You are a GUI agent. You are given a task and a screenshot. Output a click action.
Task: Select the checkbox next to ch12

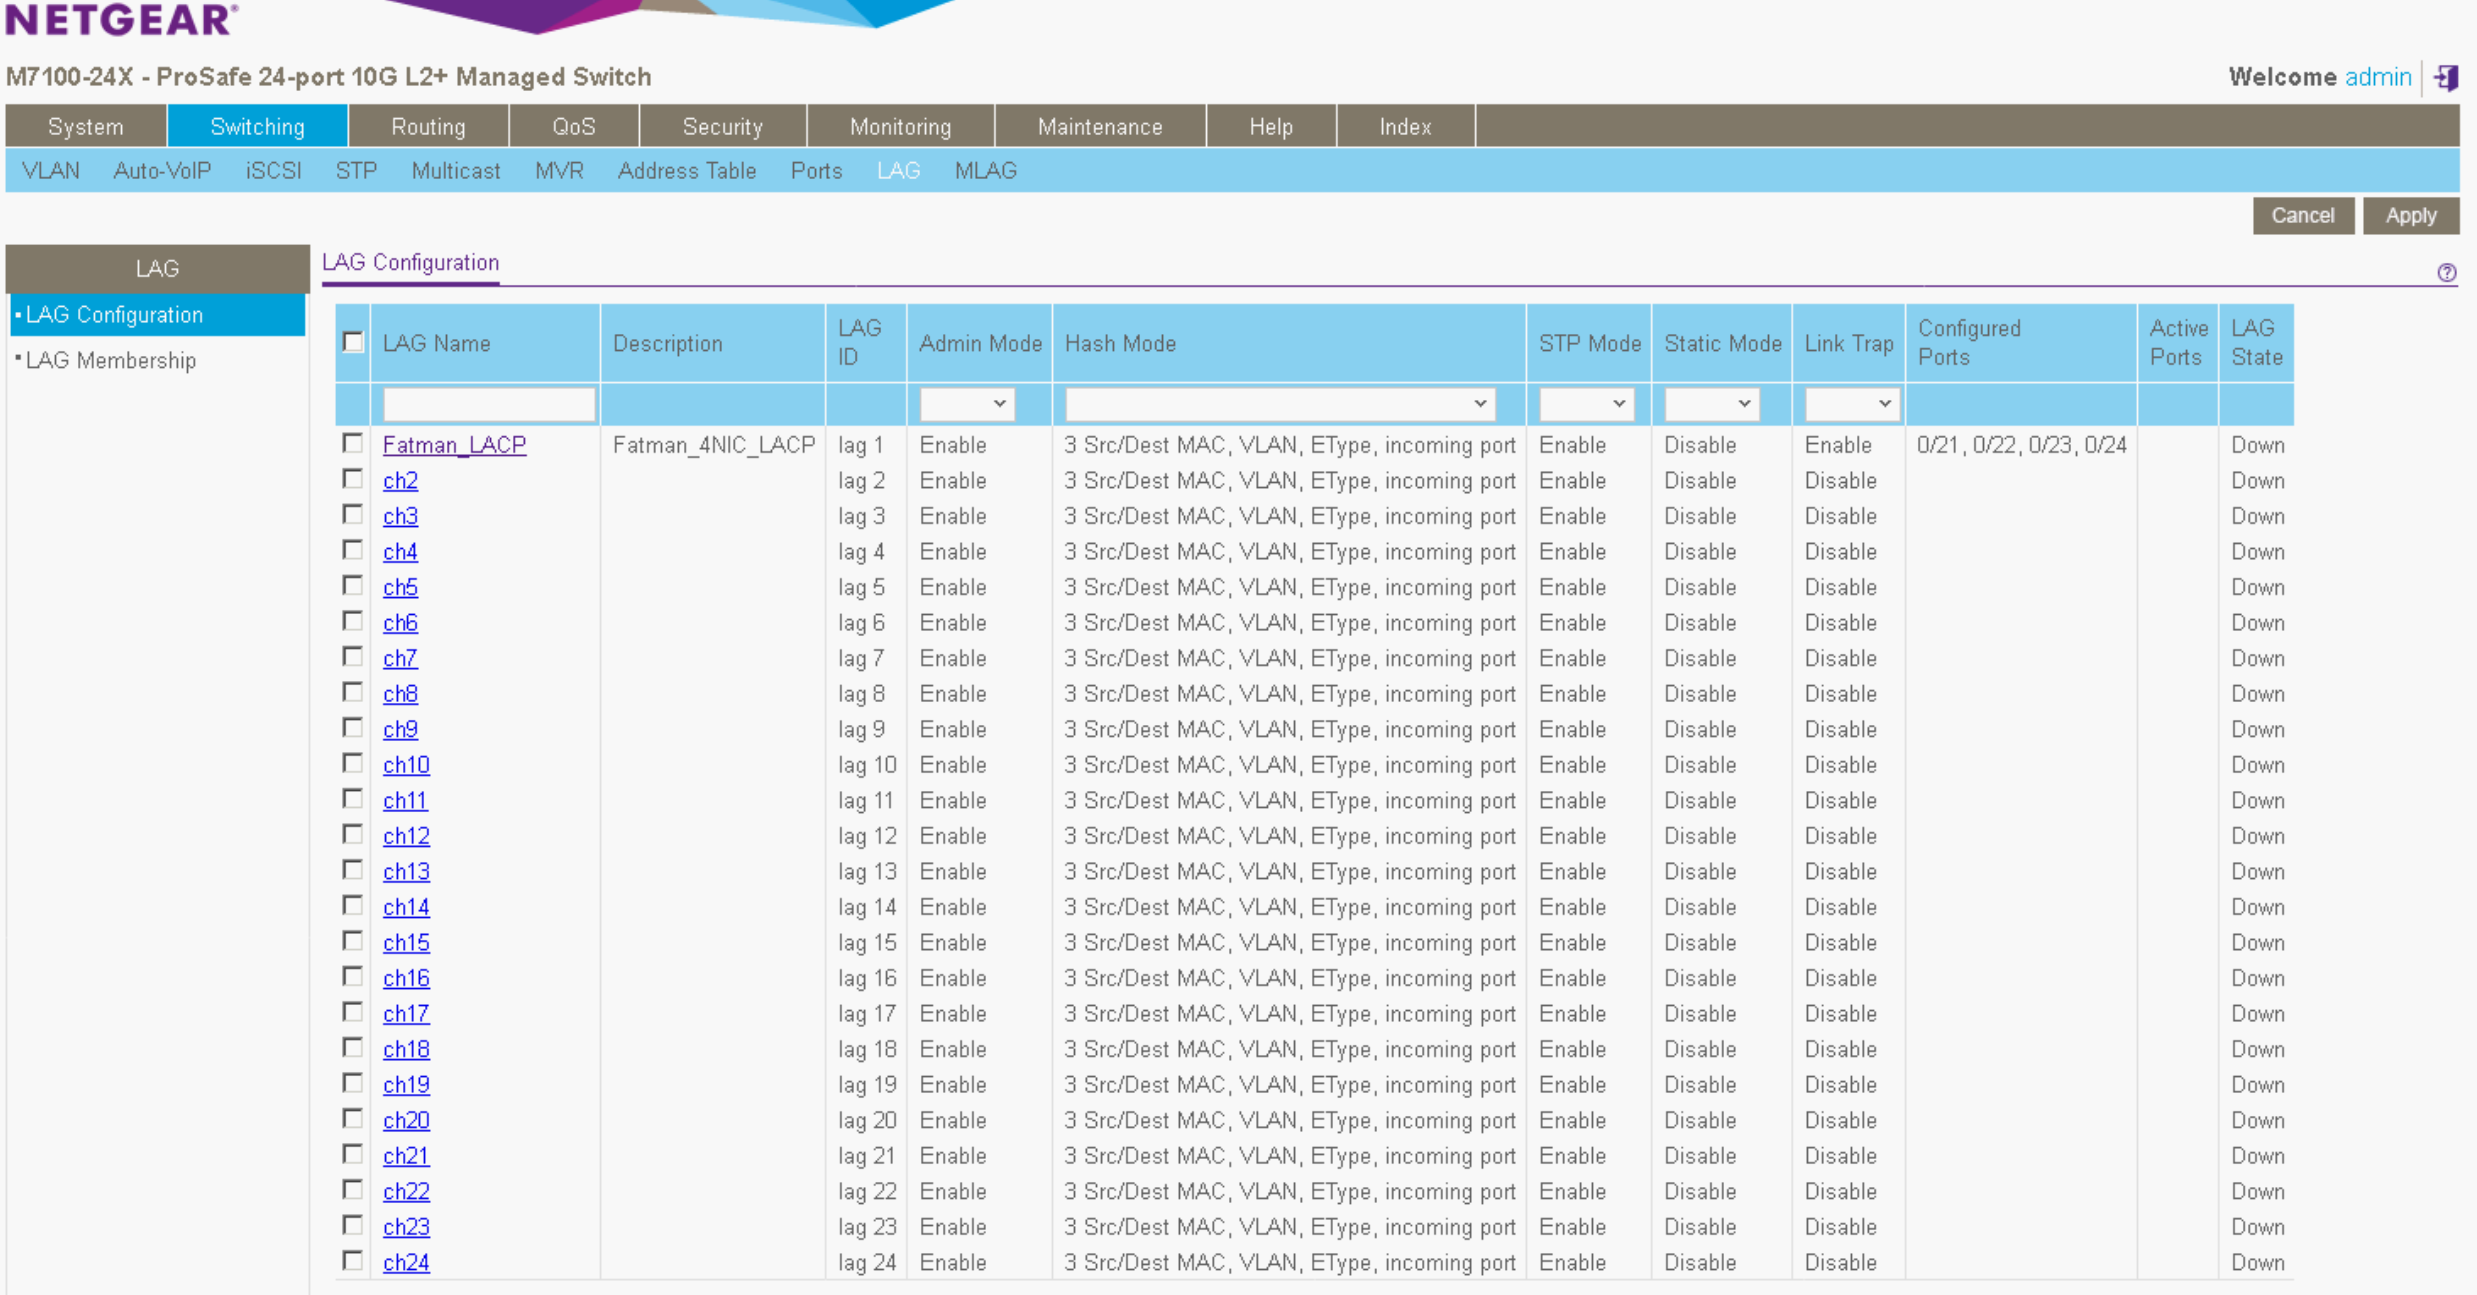pos(352,834)
